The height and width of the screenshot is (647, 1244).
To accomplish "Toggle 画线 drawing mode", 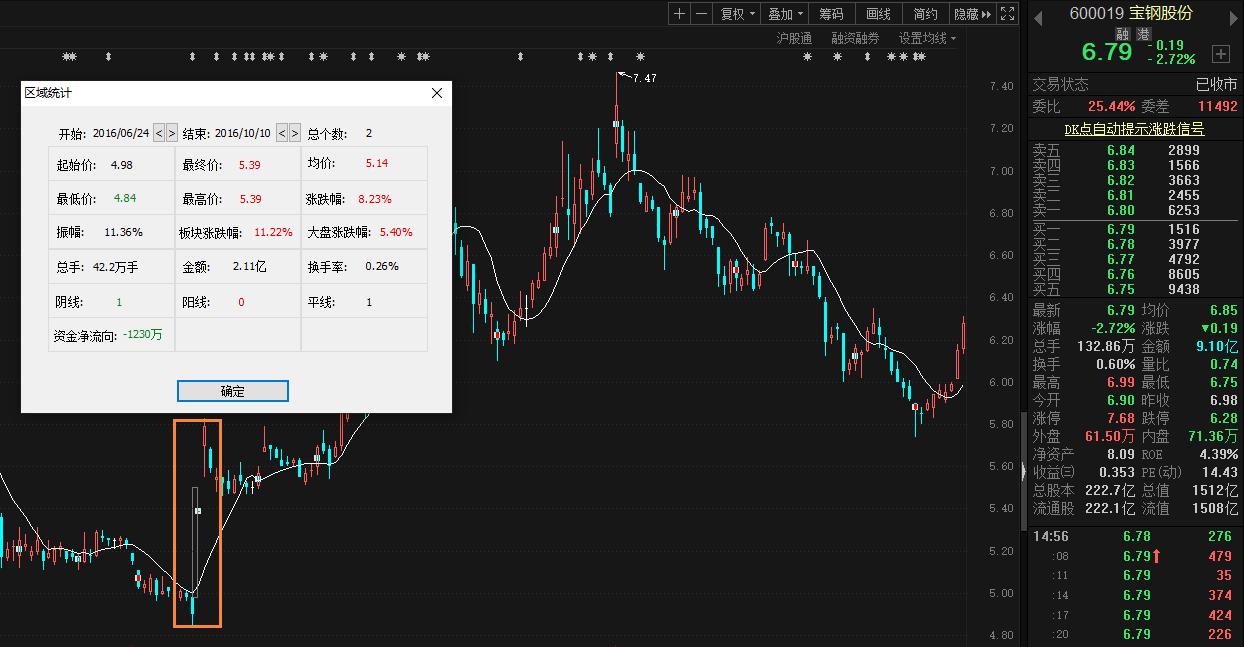I will coord(878,14).
